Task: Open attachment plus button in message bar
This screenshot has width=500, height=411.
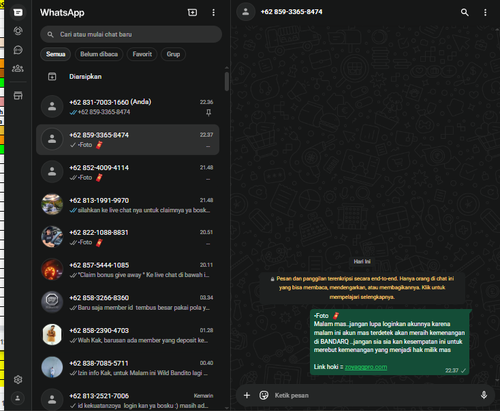Action: [247, 395]
